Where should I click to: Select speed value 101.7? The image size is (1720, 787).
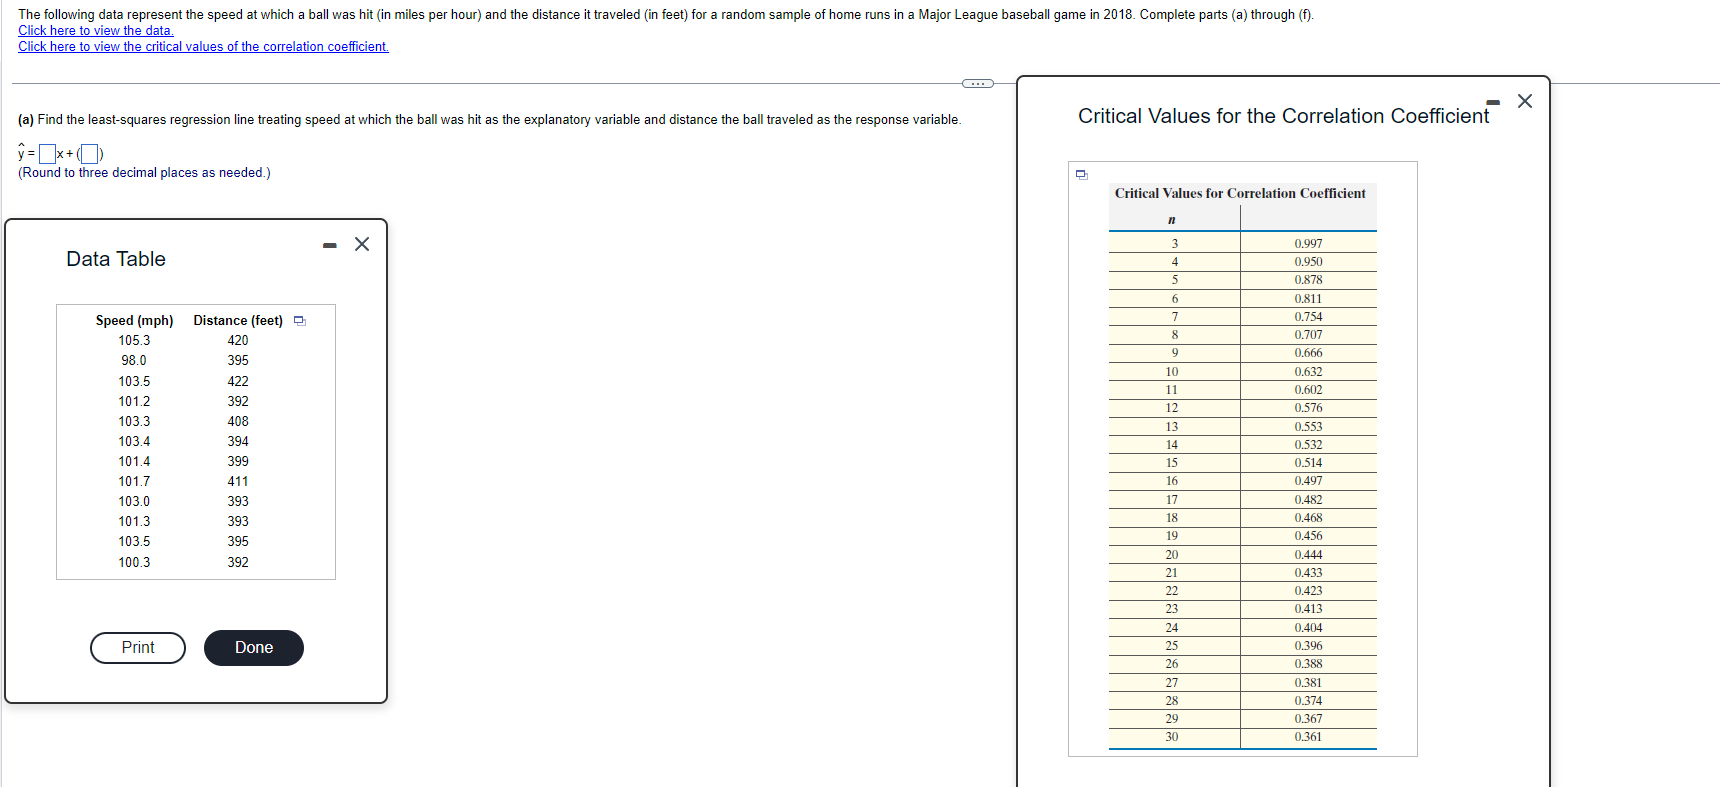click(x=134, y=482)
